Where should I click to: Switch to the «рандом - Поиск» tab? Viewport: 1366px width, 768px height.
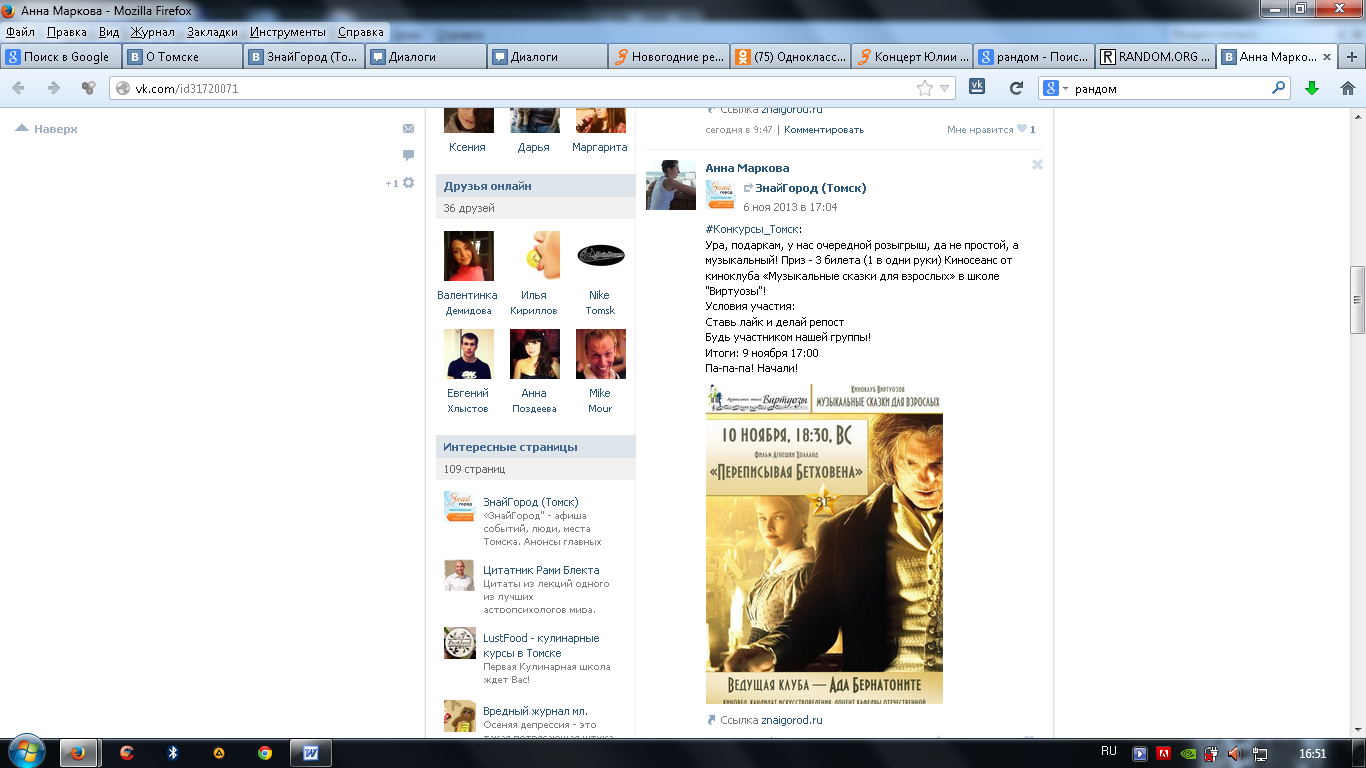point(1034,57)
